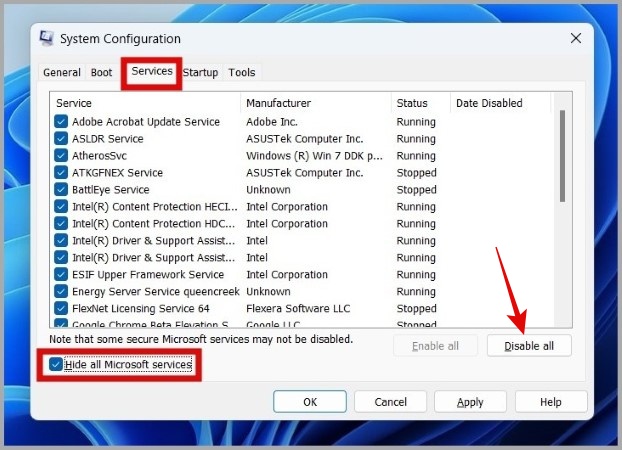This screenshot has width=622, height=450.
Task: Click Stopped status of ATKGFNEX Service
Action: tap(417, 173)
